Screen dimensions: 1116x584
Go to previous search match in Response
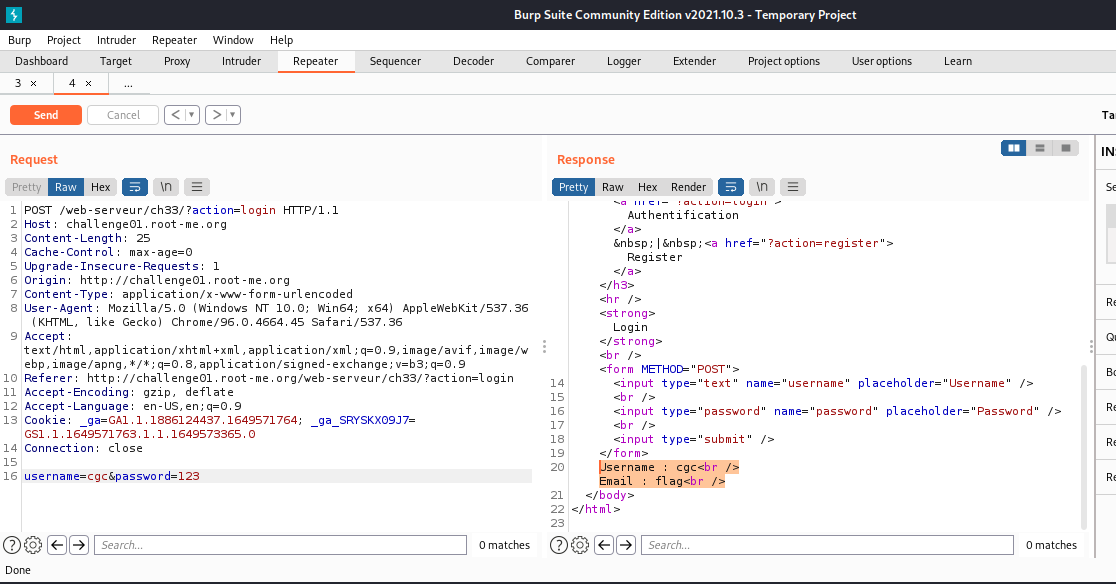(604, 545)
